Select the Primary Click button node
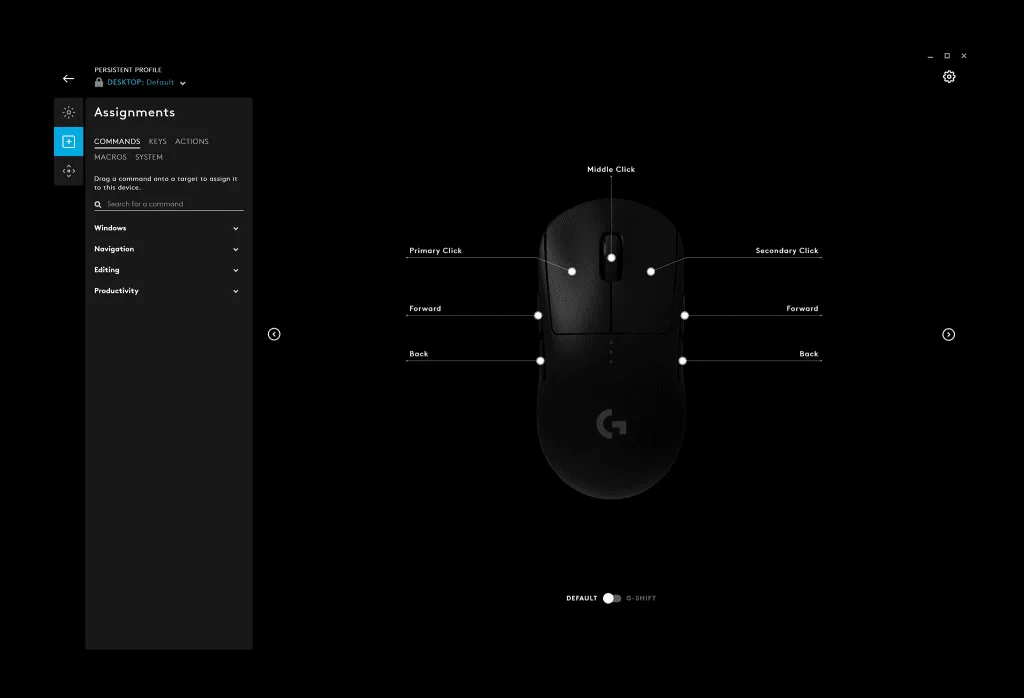Image resolution: width=1024 pixels, height=698 pixels. (x=572, y=271)
